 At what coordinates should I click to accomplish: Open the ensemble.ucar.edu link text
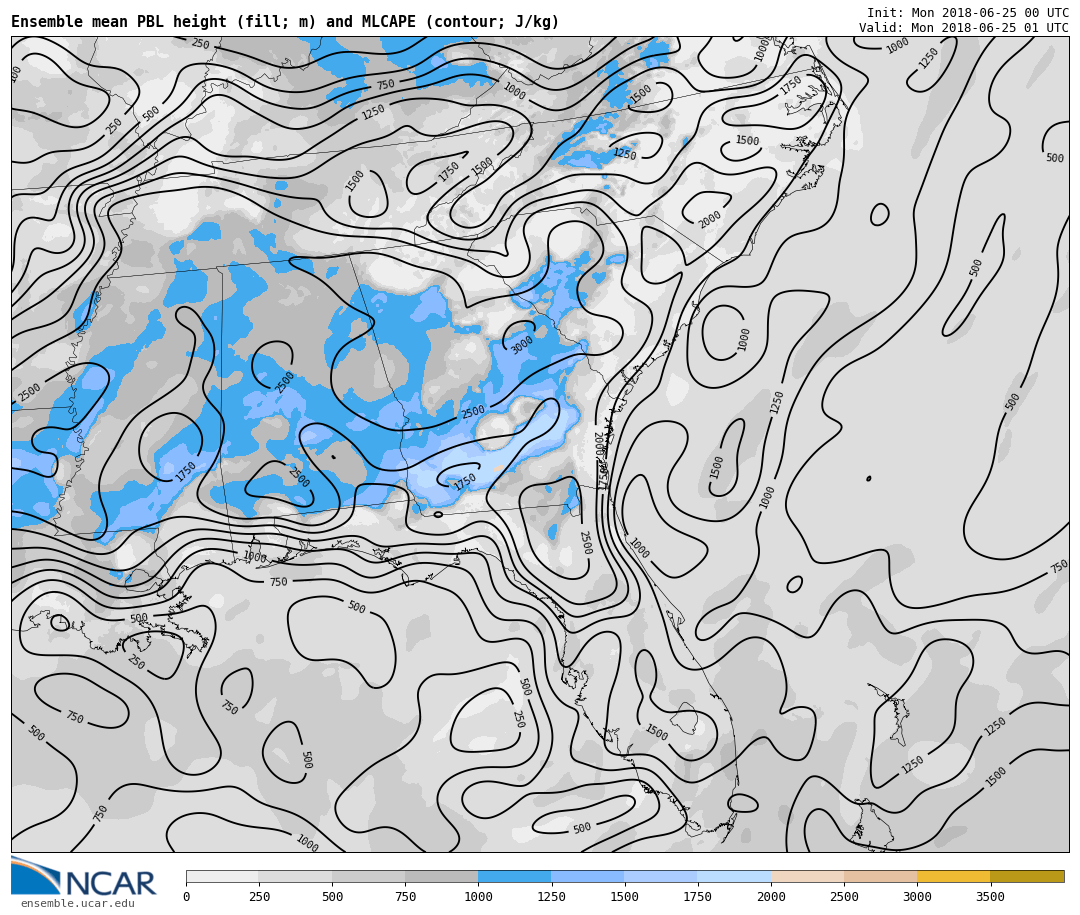(78, 903)
